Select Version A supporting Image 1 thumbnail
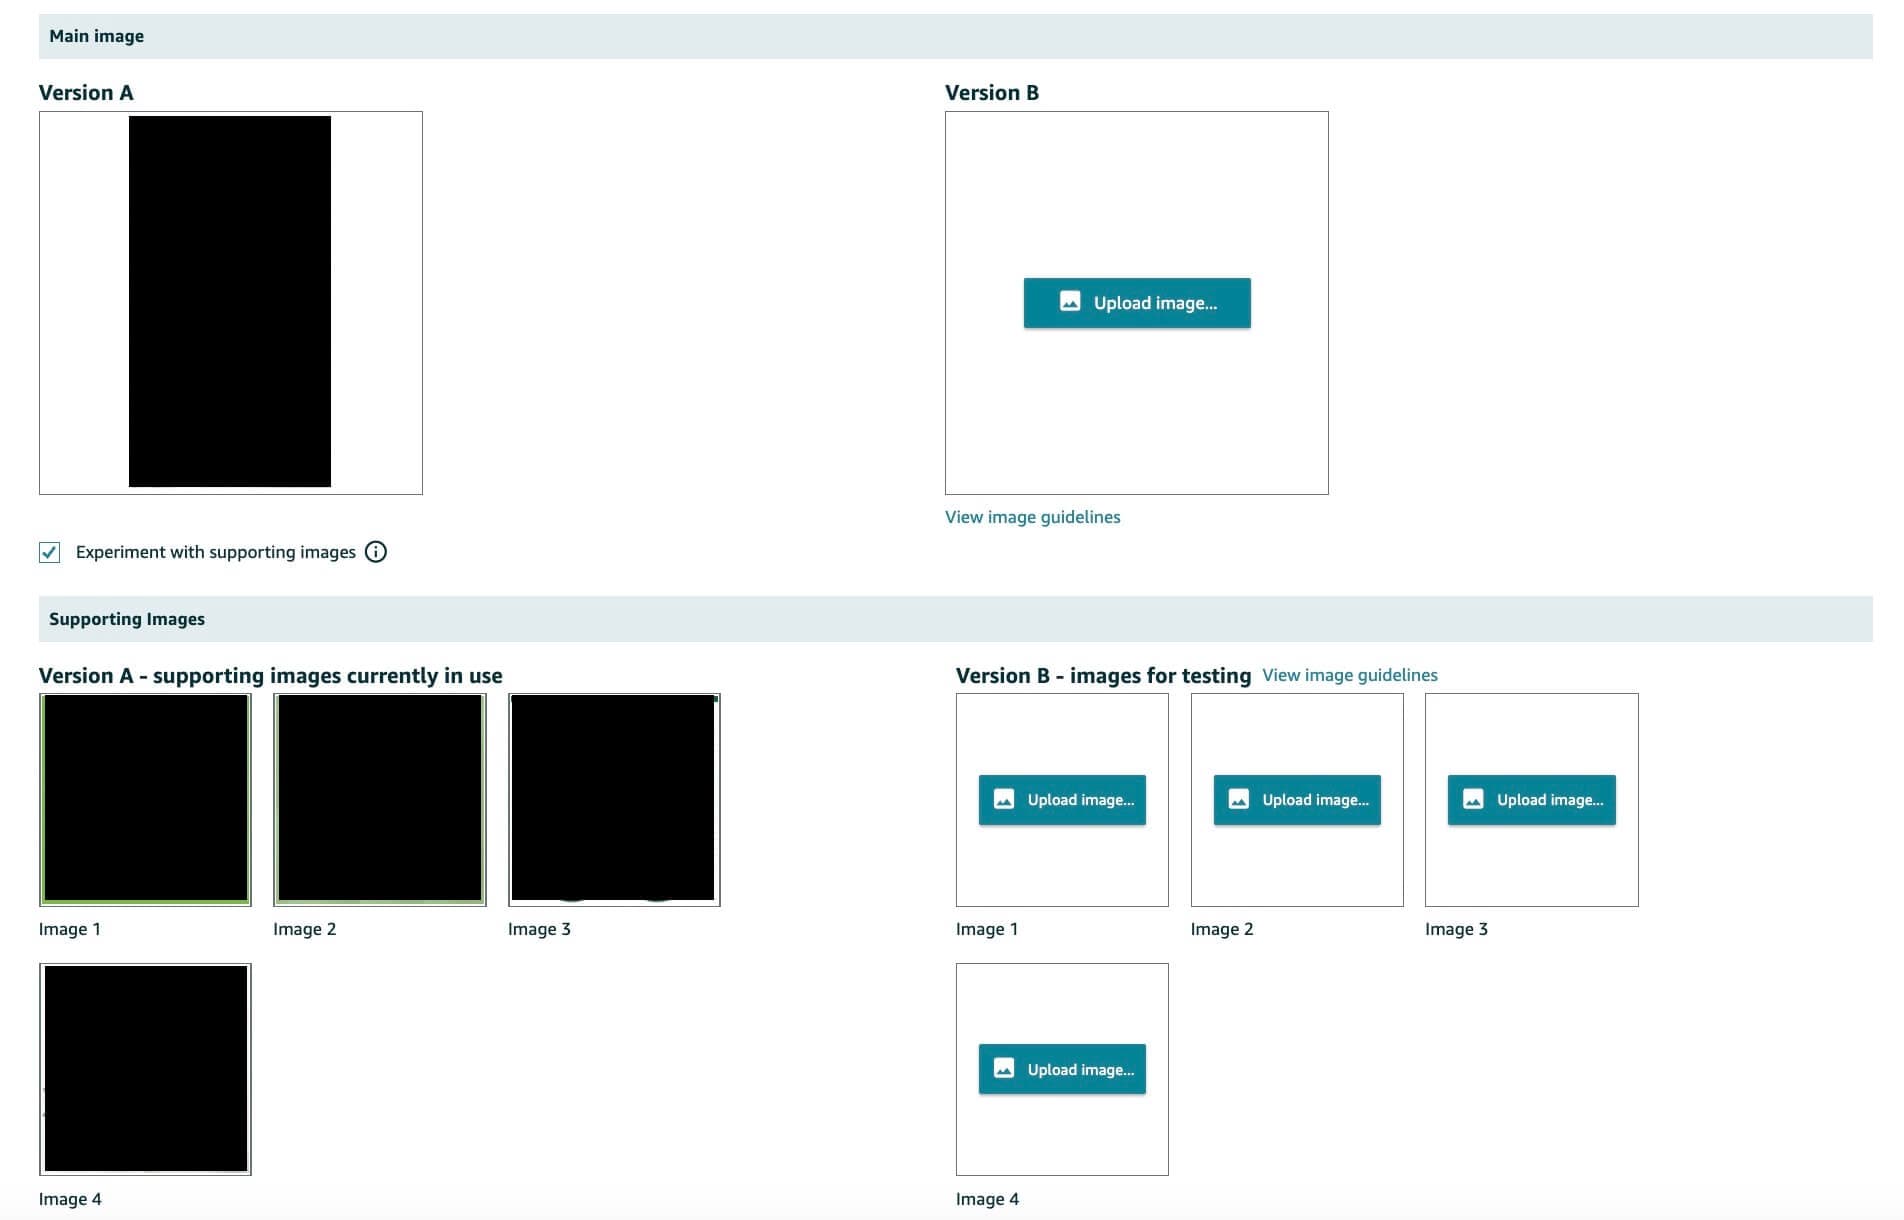Image resolution: width=1904 pixels, height=1220 pixels. coord(145,799)
